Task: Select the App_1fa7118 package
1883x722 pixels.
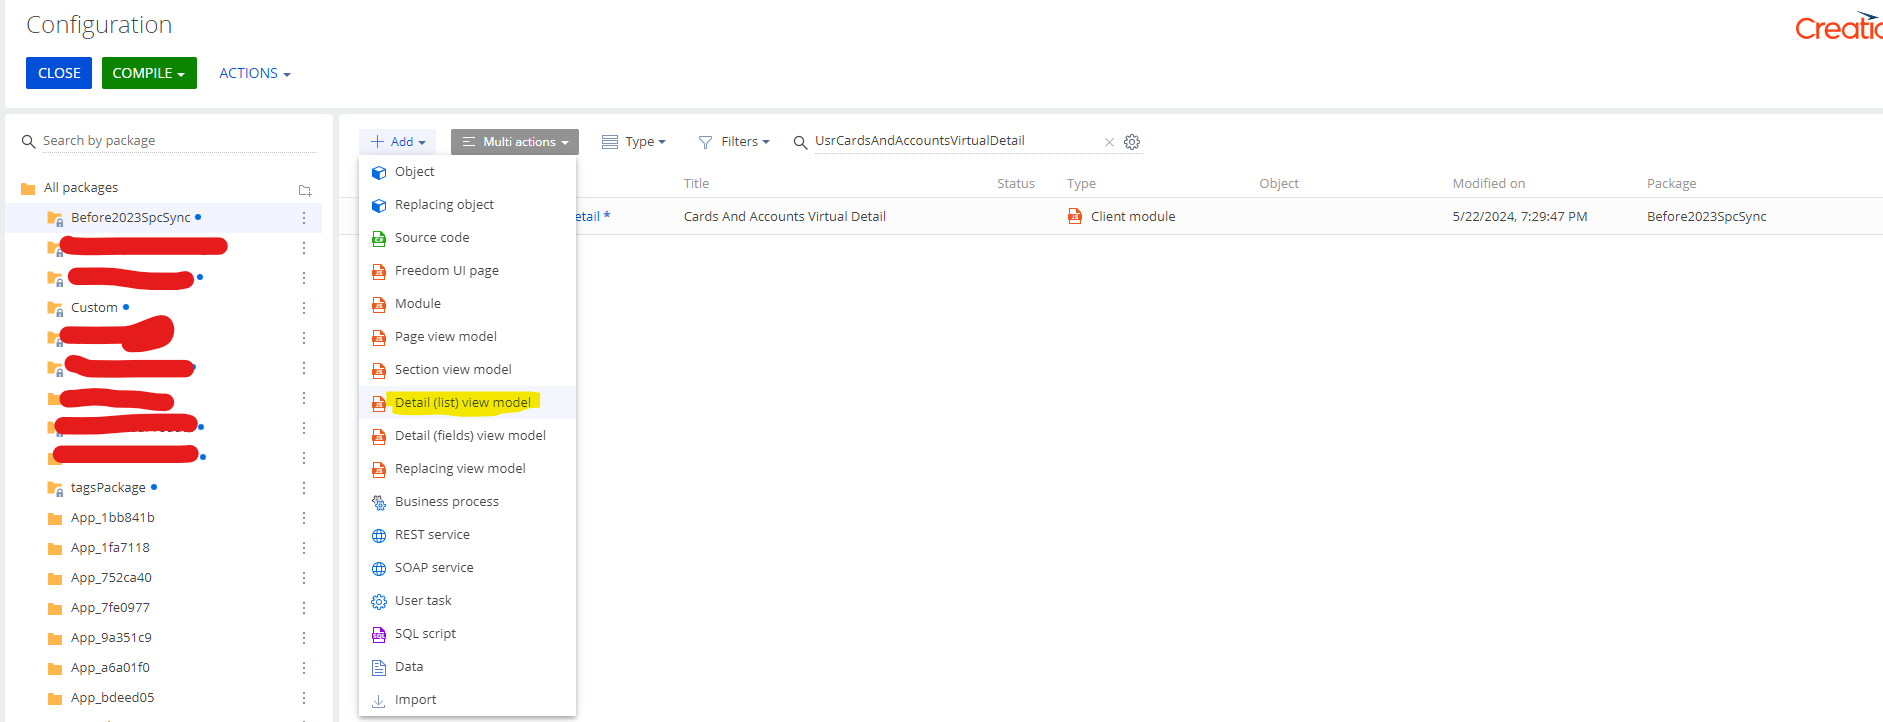Action: coord(110,547)
